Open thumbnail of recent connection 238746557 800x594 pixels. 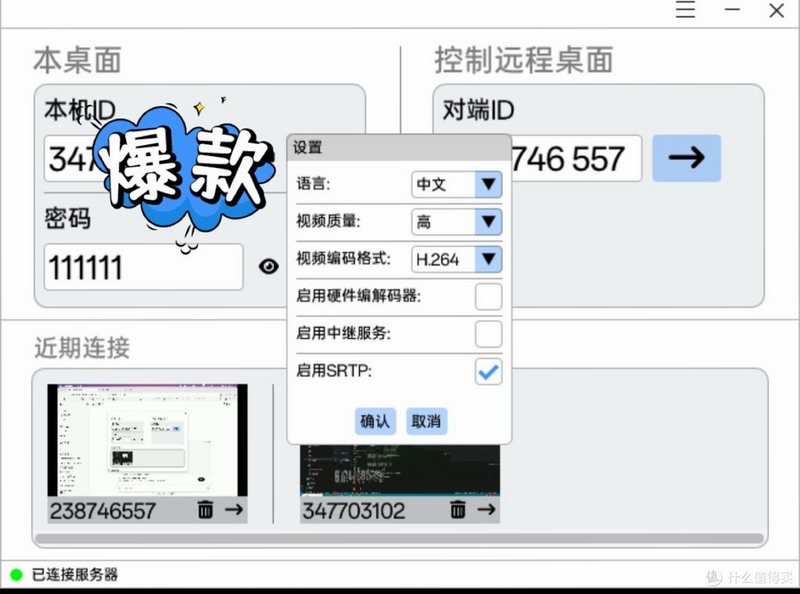pyautogui.click(x=147, y=440)
